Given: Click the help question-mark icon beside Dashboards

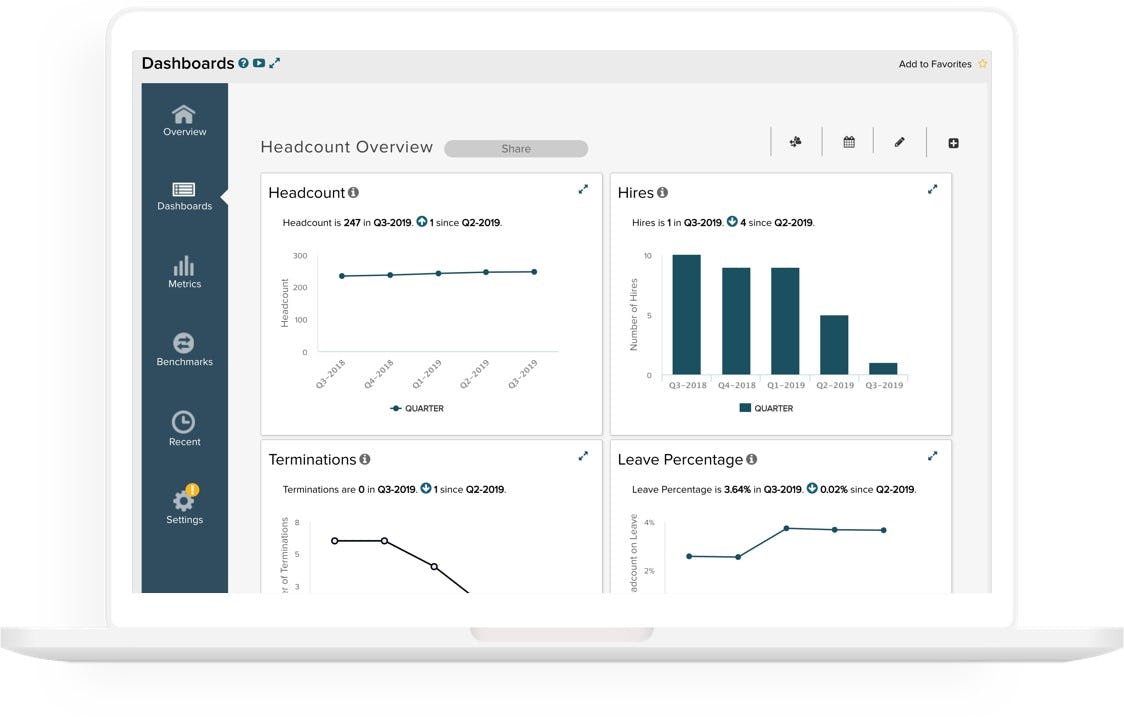Looking at the screenshot, I should [x=244, y=63].
